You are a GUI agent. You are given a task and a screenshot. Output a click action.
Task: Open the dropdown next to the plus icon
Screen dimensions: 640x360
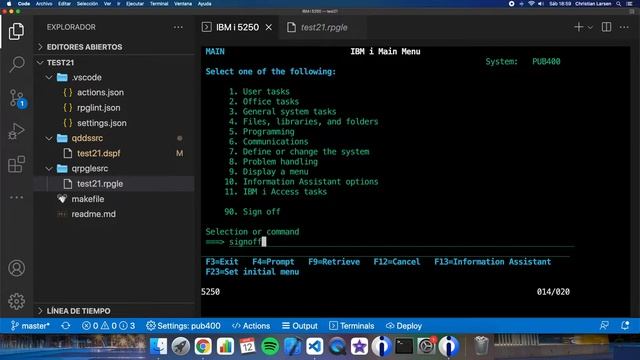(x=590, y=27)
